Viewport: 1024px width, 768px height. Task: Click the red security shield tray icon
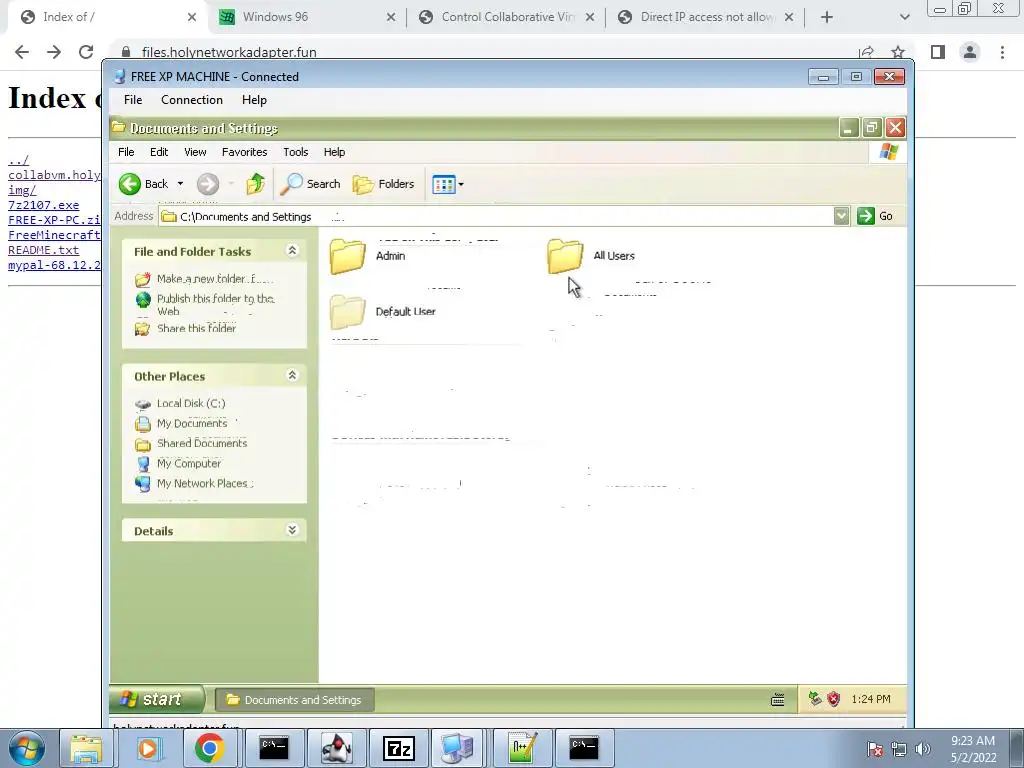coord(833,699)
